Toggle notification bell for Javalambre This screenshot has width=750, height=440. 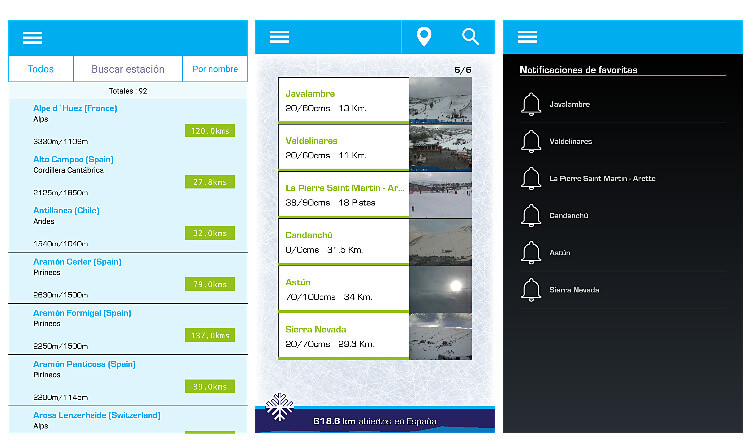(531, 104)
